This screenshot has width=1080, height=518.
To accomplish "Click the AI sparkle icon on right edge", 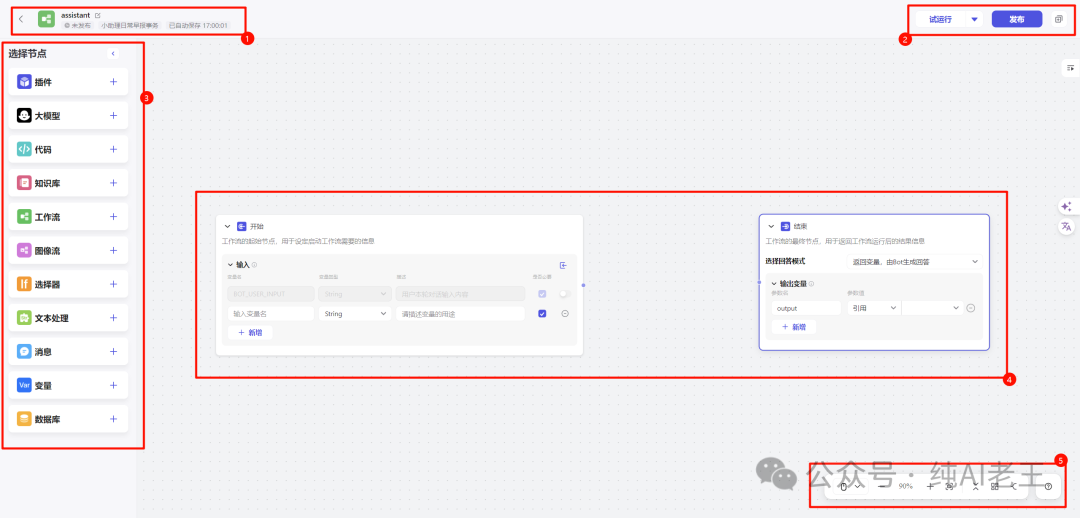I will (x=1066, y=207).
